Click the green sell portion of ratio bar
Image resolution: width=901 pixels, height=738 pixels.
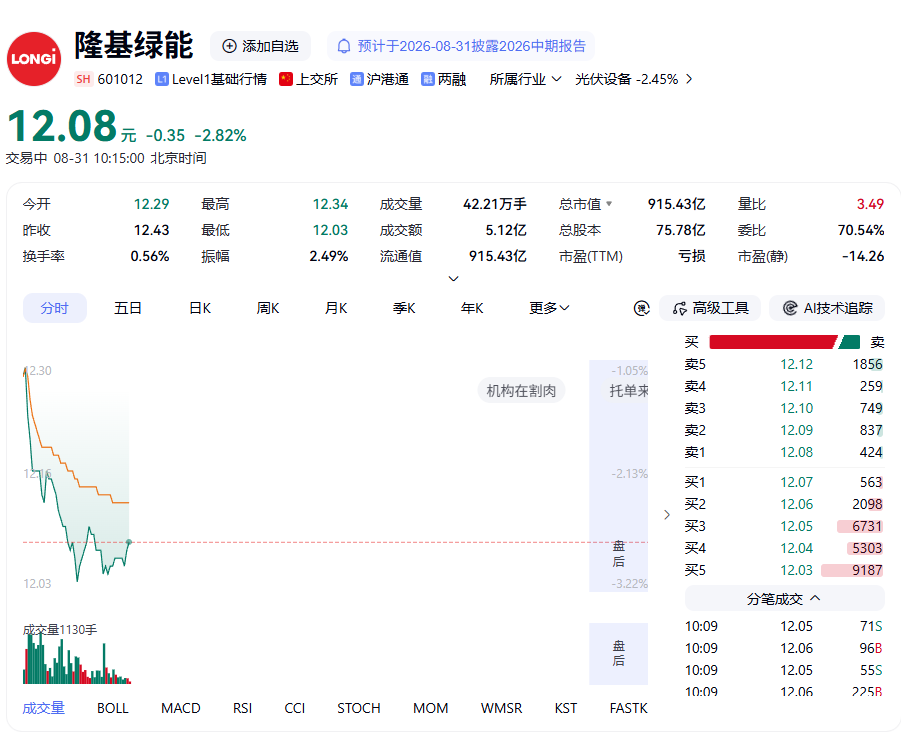click(849, 343)
